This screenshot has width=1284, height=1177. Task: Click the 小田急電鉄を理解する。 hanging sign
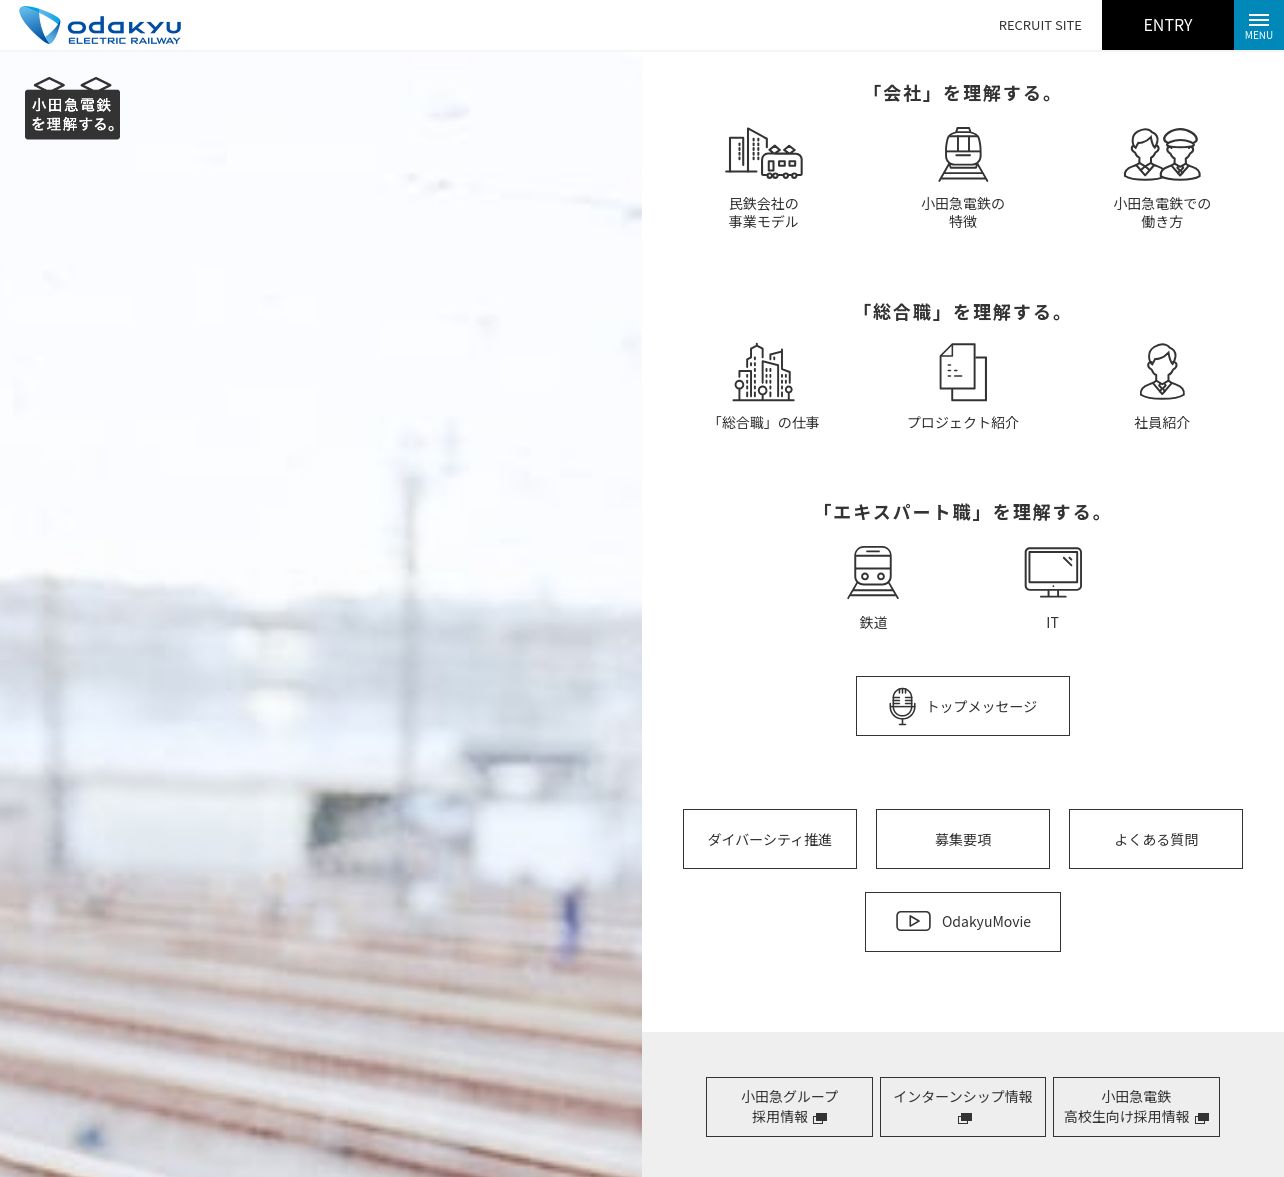(x=72, y=108)
